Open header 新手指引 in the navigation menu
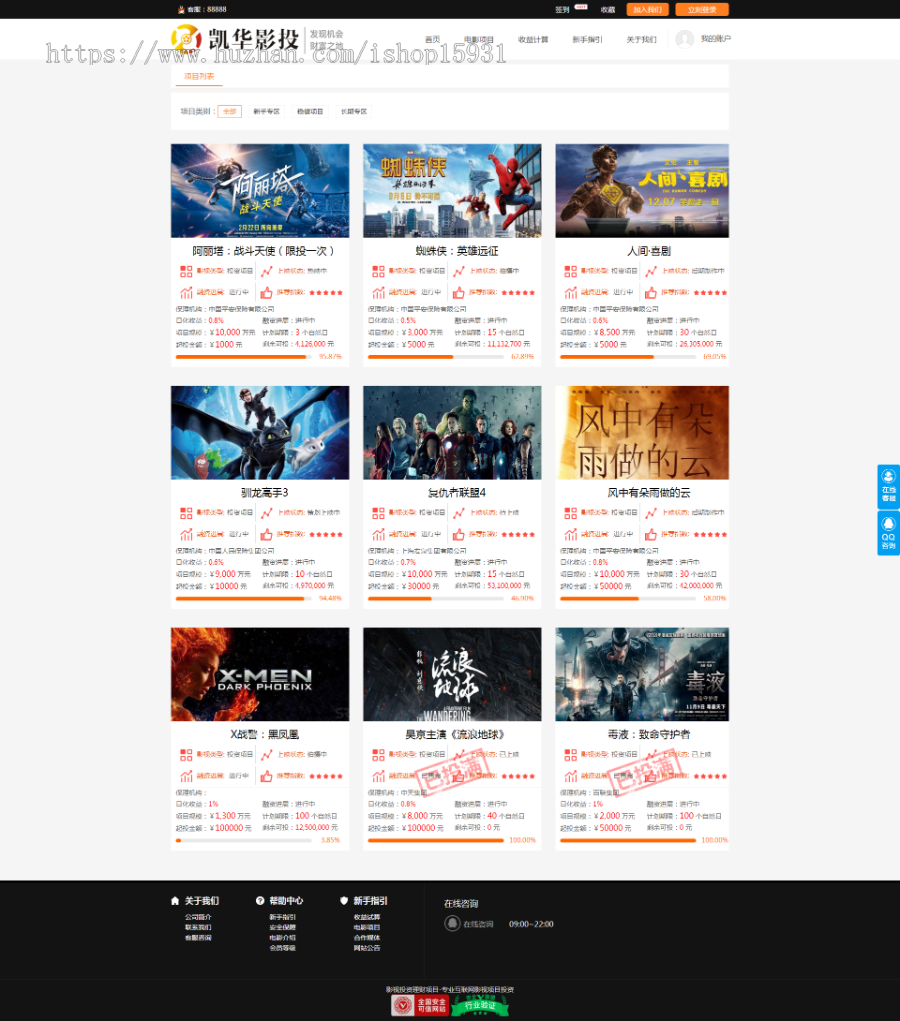 pos(587,40)
